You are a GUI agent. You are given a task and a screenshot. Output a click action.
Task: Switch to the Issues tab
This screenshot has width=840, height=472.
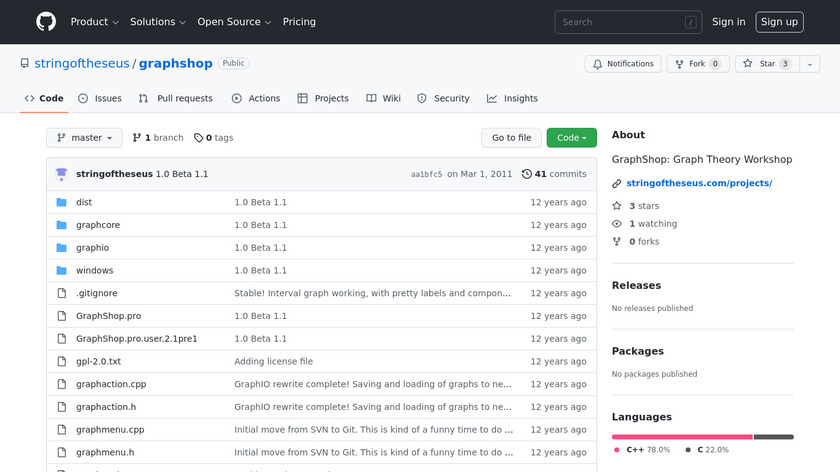[99, 98]
